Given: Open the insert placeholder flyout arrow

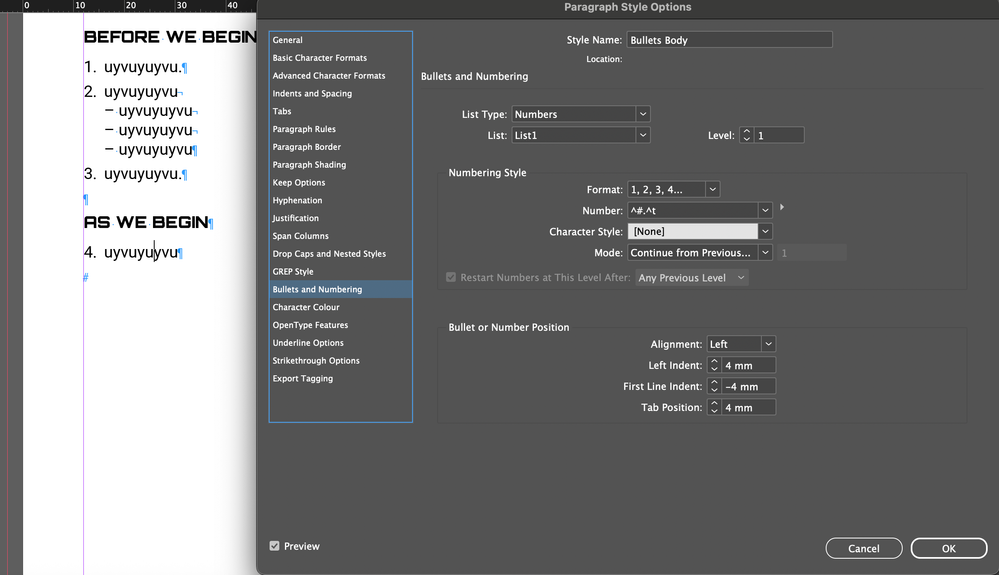Looking at the screenshot, I should coord(782,207).
